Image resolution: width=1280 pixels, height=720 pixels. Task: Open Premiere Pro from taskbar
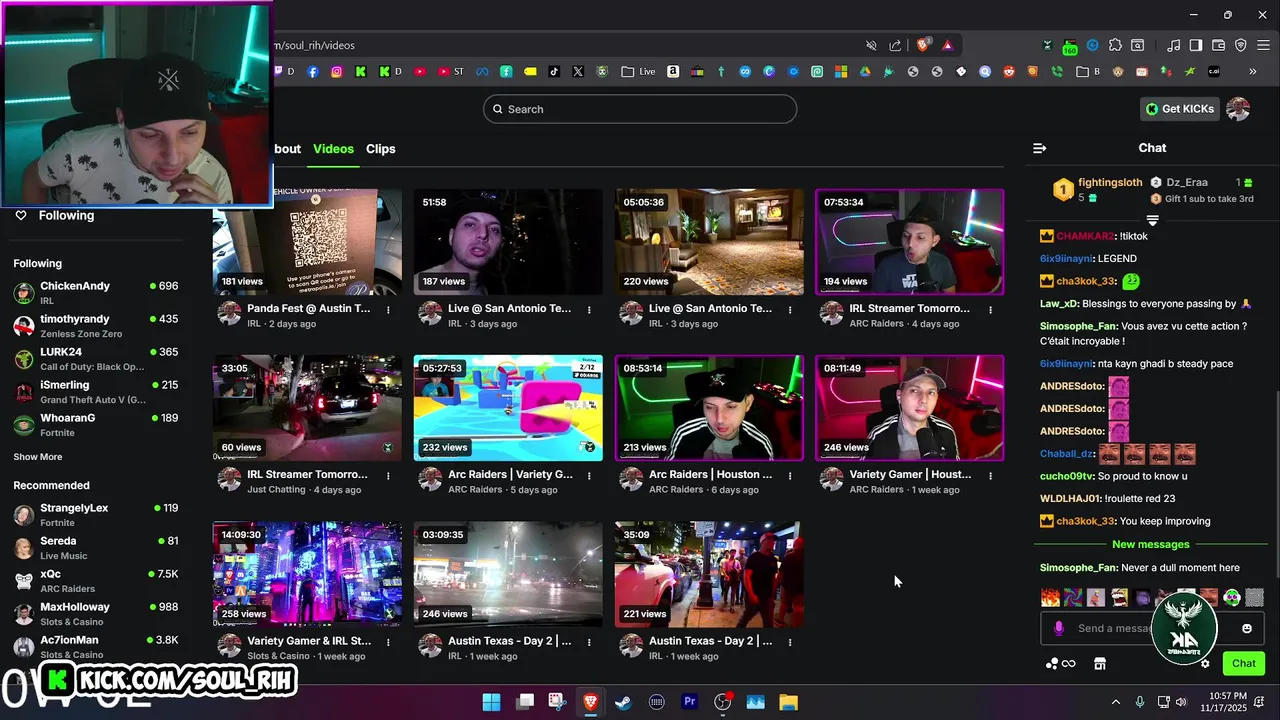689,702
